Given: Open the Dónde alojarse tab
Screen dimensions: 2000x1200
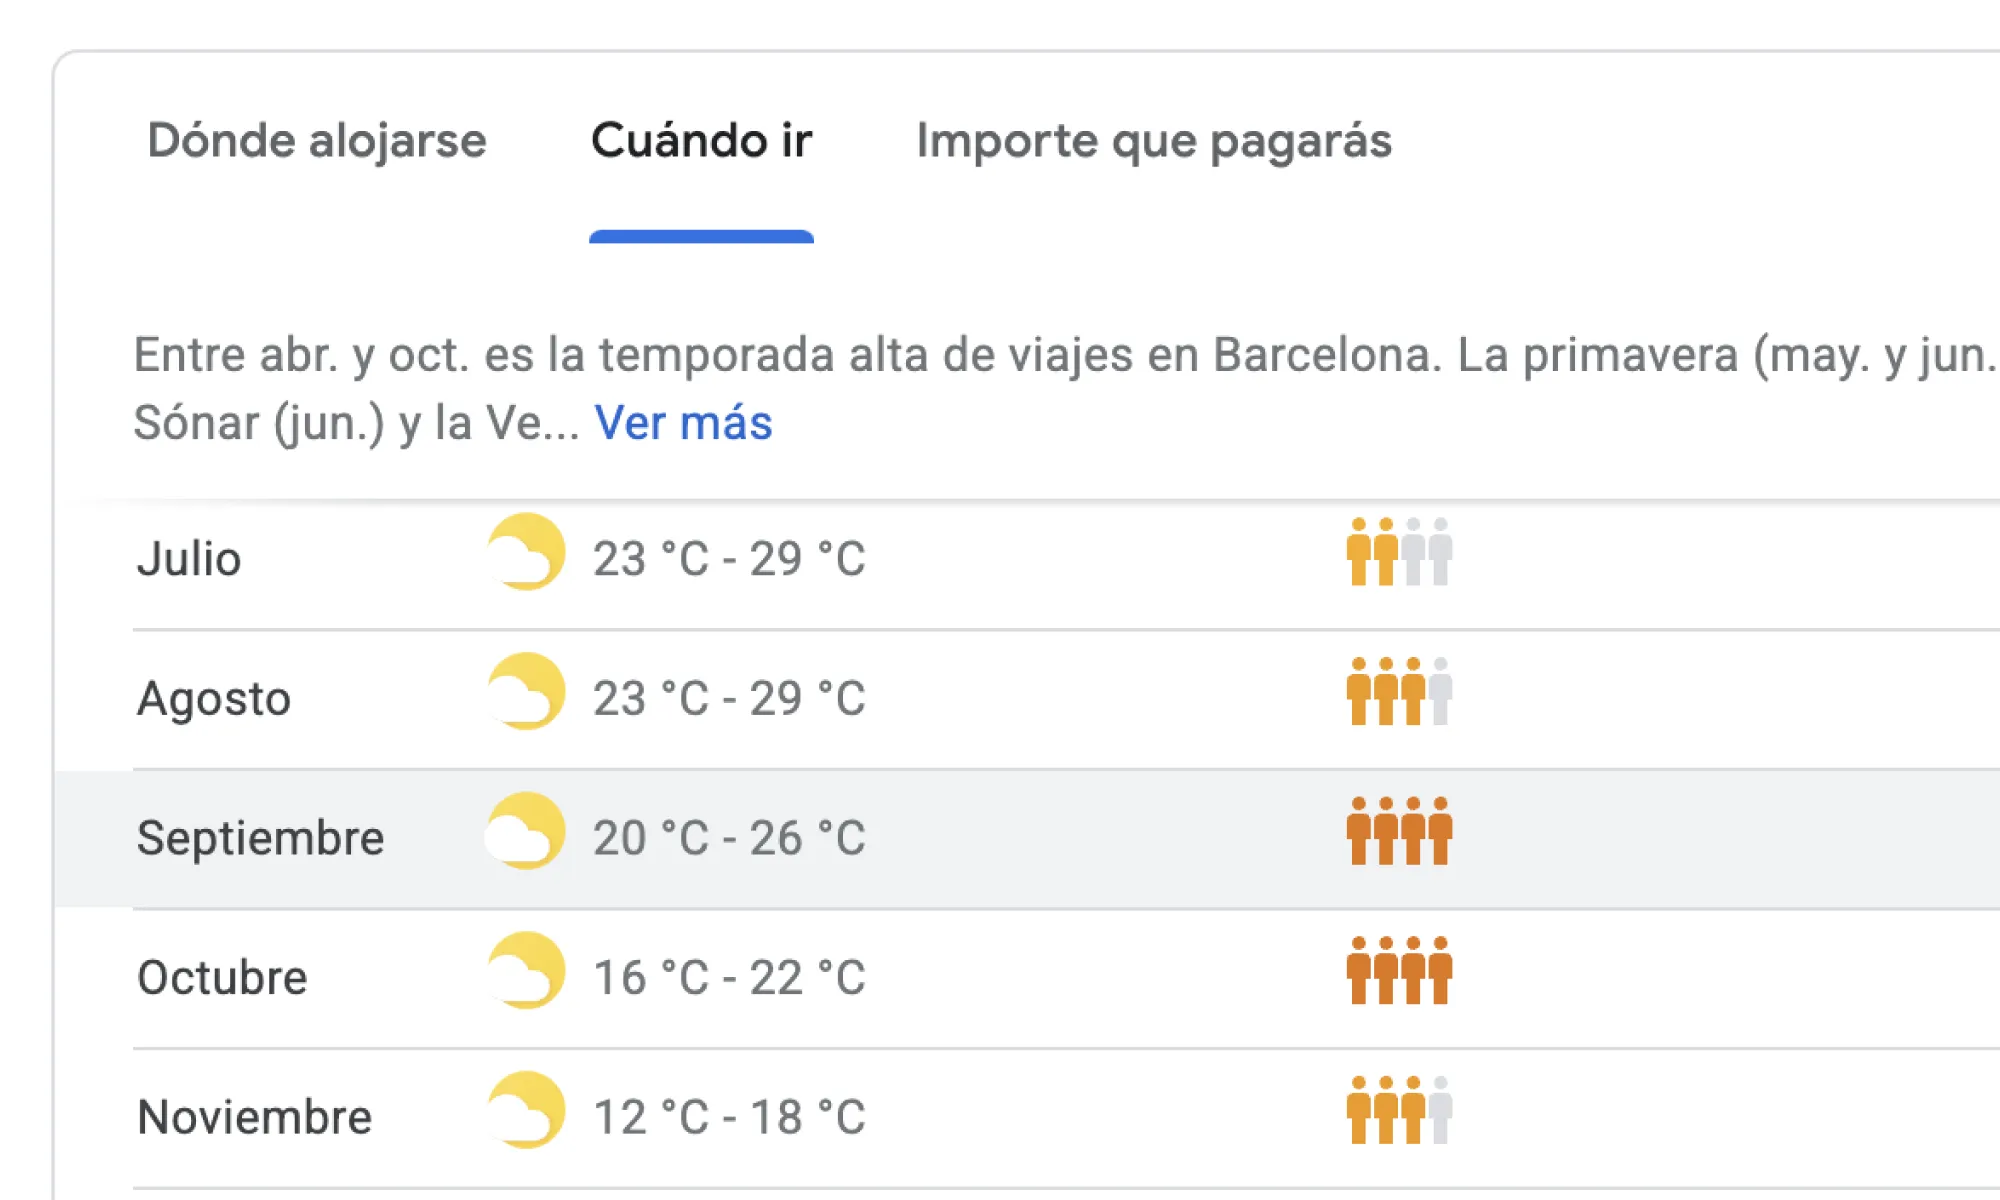Looking at the screenshot, I should click(316, 141).
